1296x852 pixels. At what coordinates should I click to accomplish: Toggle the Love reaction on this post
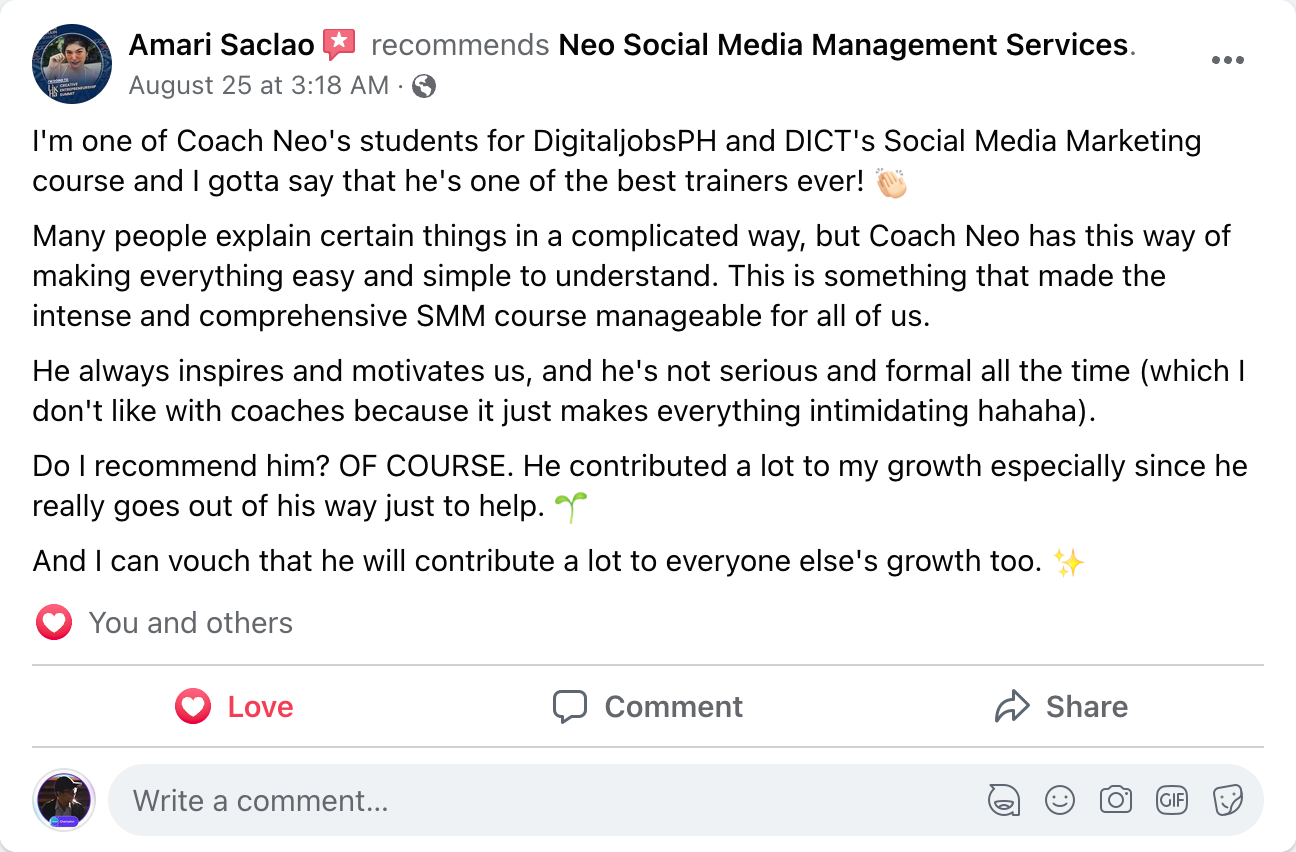(235, 707)
